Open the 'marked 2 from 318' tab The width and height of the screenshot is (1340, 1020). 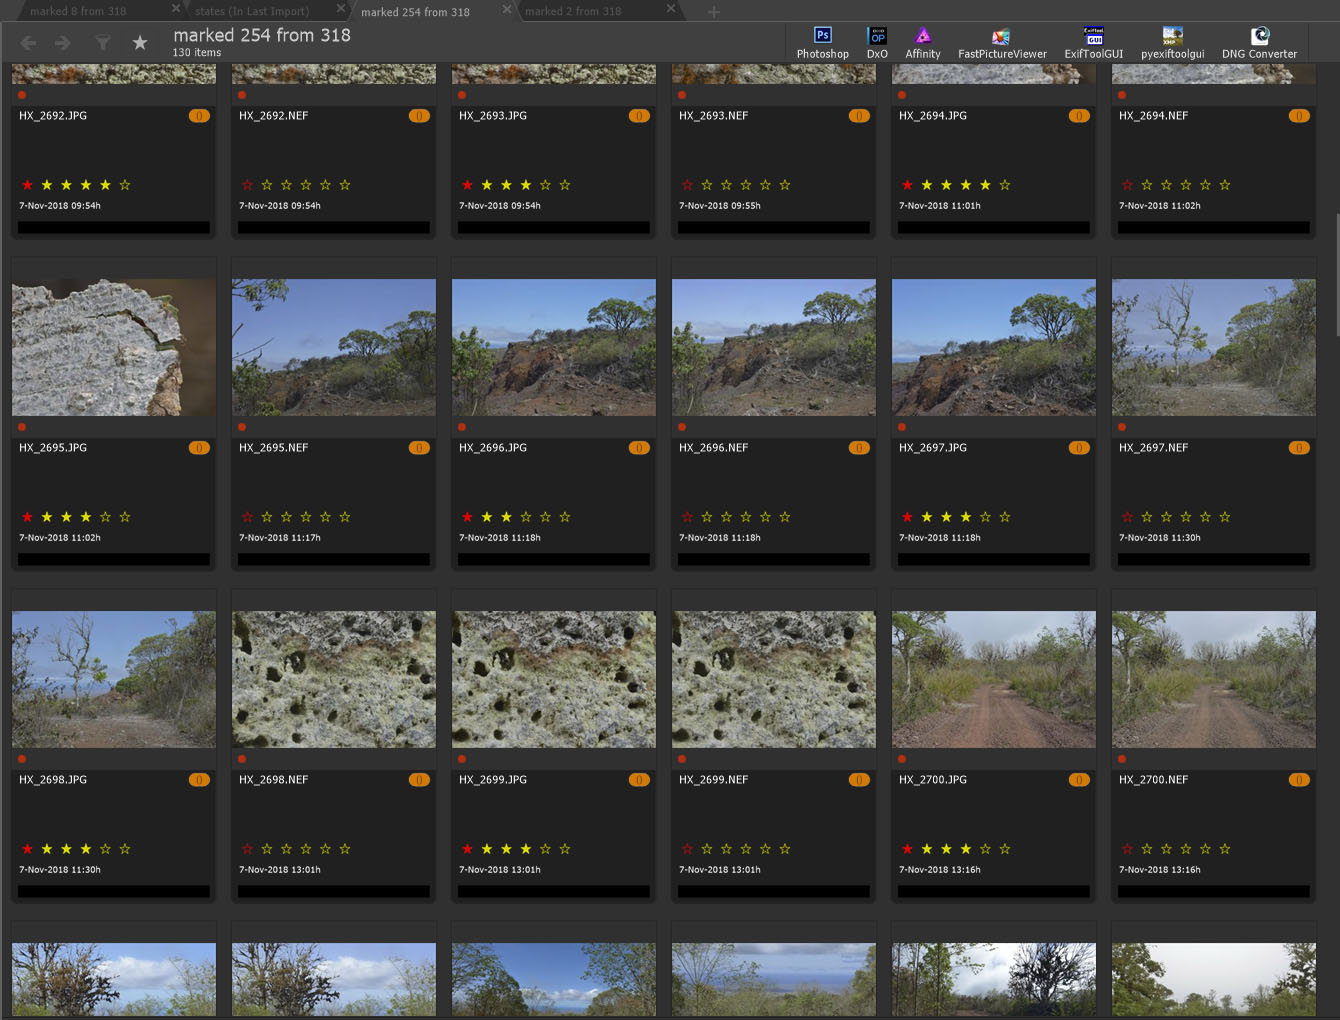(x=573, y=11)
